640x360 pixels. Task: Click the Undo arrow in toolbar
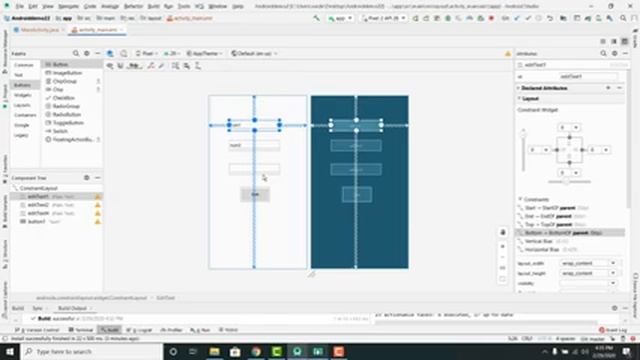click(550, 18)
